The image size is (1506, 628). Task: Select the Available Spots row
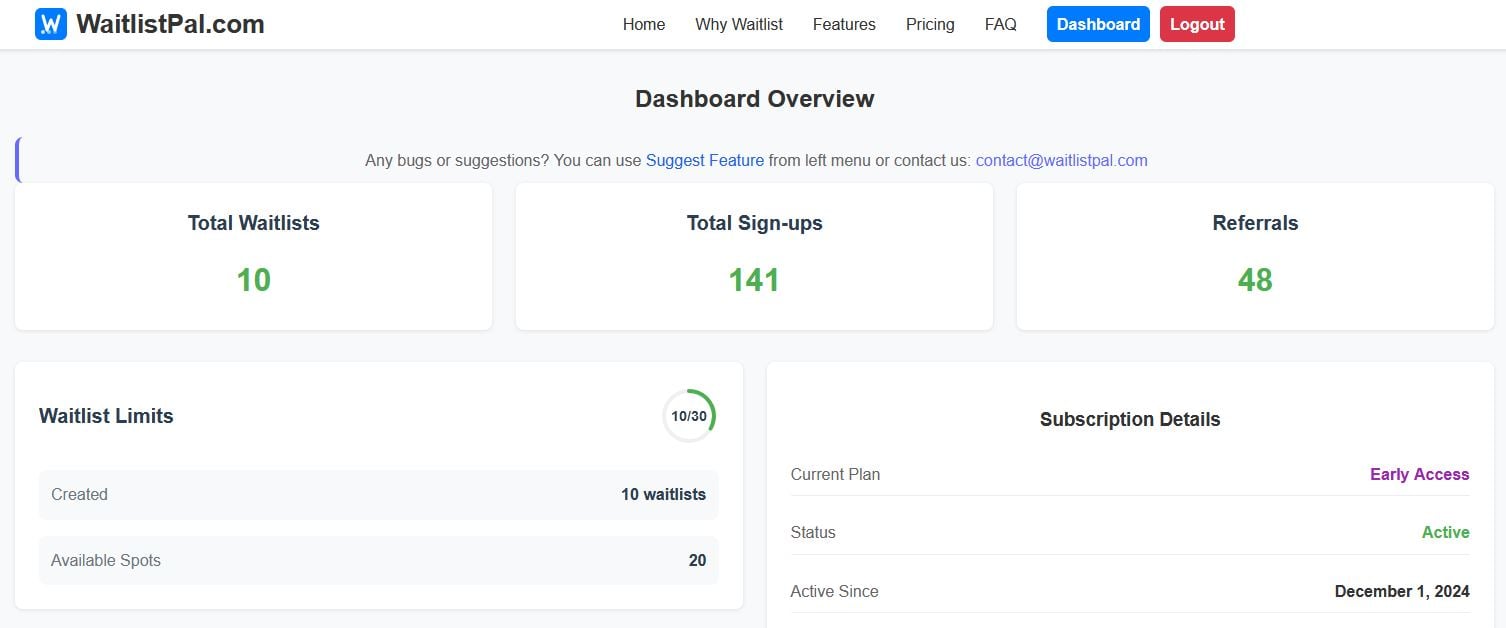coord(378,560)
